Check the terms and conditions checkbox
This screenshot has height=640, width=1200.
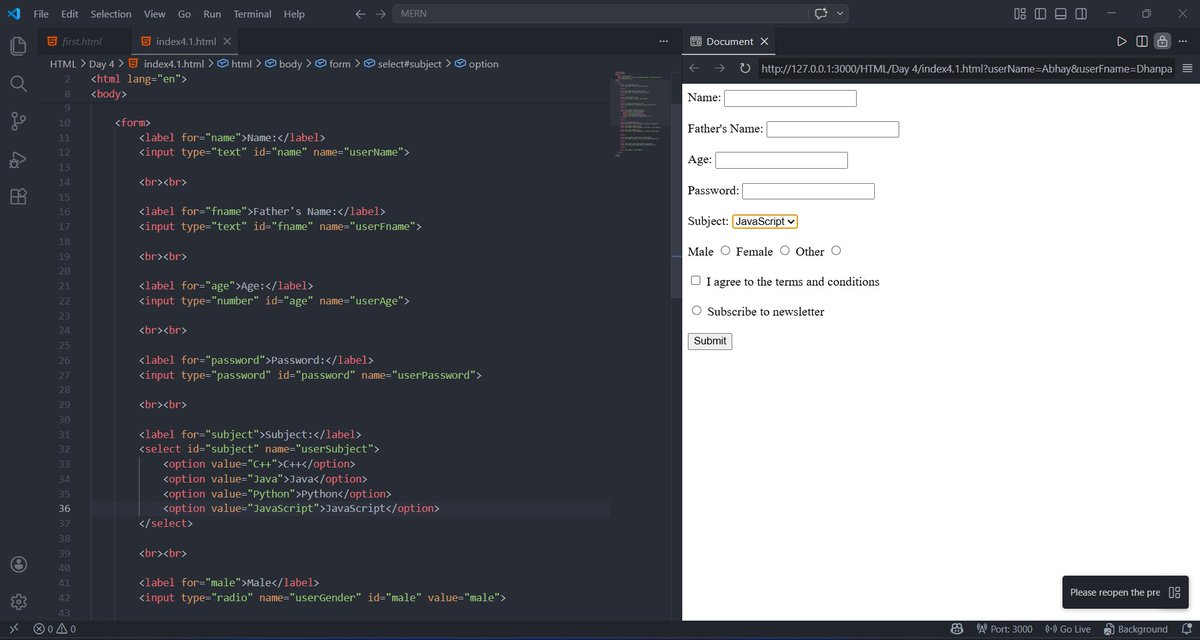[x=696, y=281]
